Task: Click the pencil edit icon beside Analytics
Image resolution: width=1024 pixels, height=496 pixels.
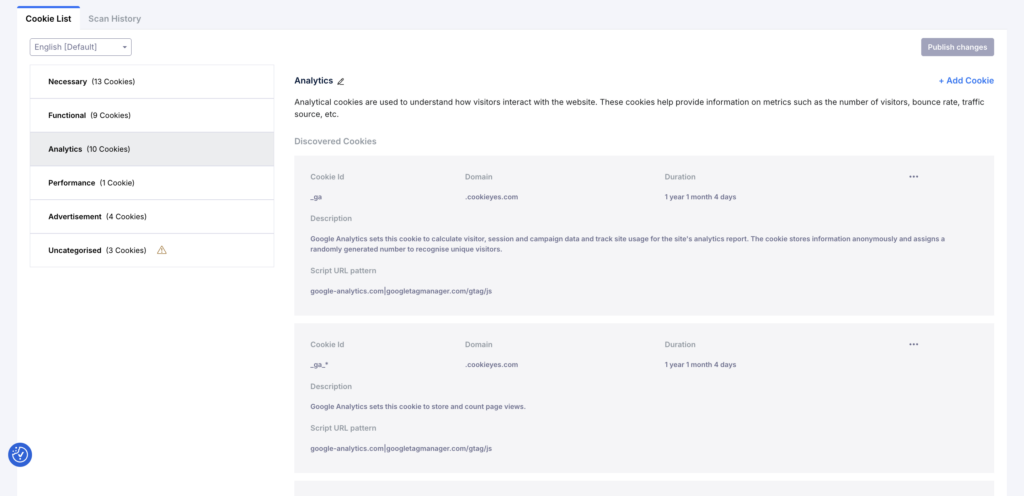Action: [341, 81]
